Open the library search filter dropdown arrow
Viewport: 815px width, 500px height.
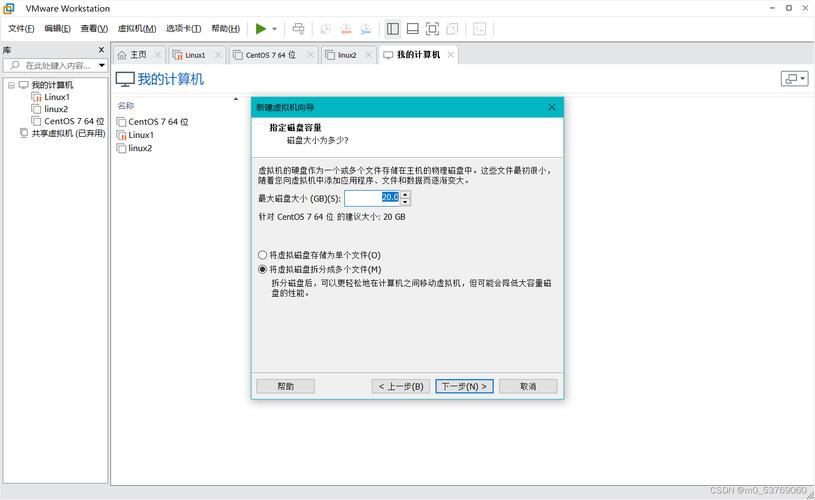click(102, 65)
